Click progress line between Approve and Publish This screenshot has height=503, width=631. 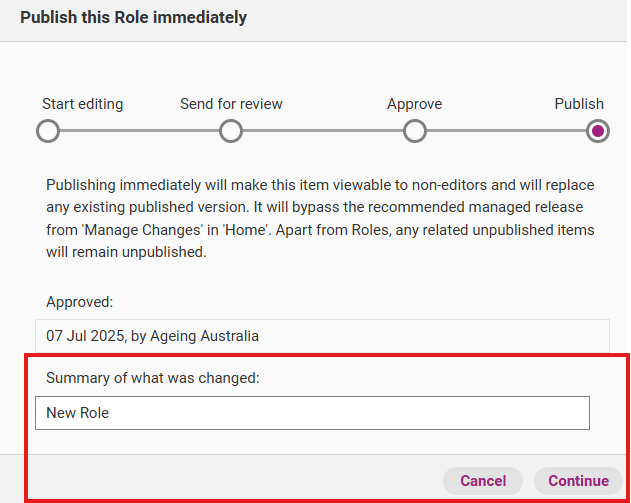click(x=506, y=131)
